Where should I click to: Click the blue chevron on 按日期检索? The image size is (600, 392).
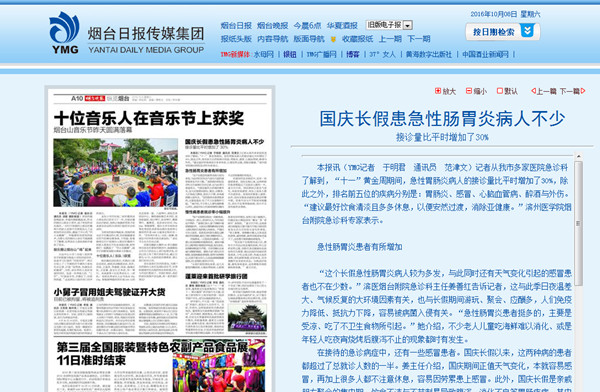[527, 31]
